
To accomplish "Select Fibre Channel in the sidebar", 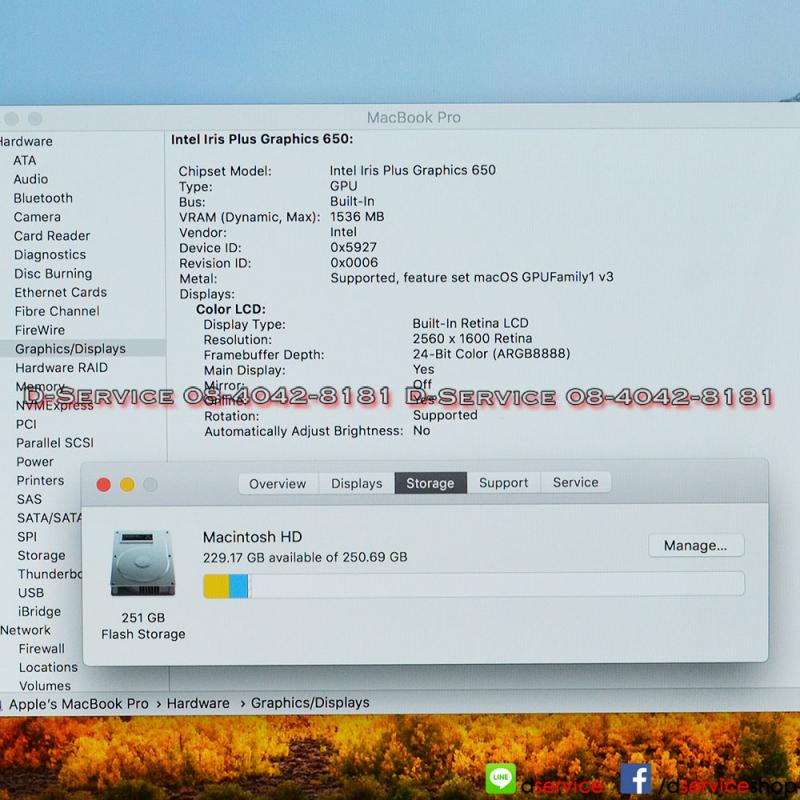I will [57, 311].
